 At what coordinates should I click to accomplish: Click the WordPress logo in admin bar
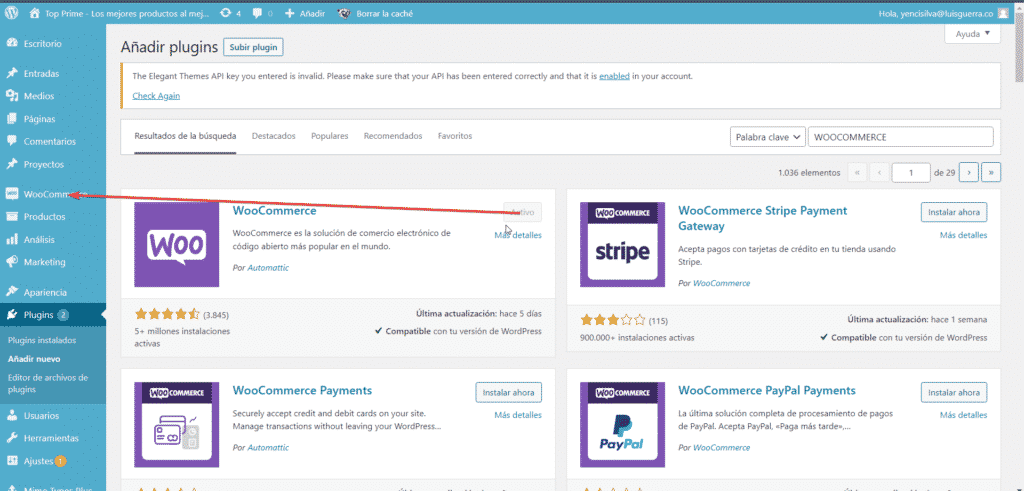(12, 12)
